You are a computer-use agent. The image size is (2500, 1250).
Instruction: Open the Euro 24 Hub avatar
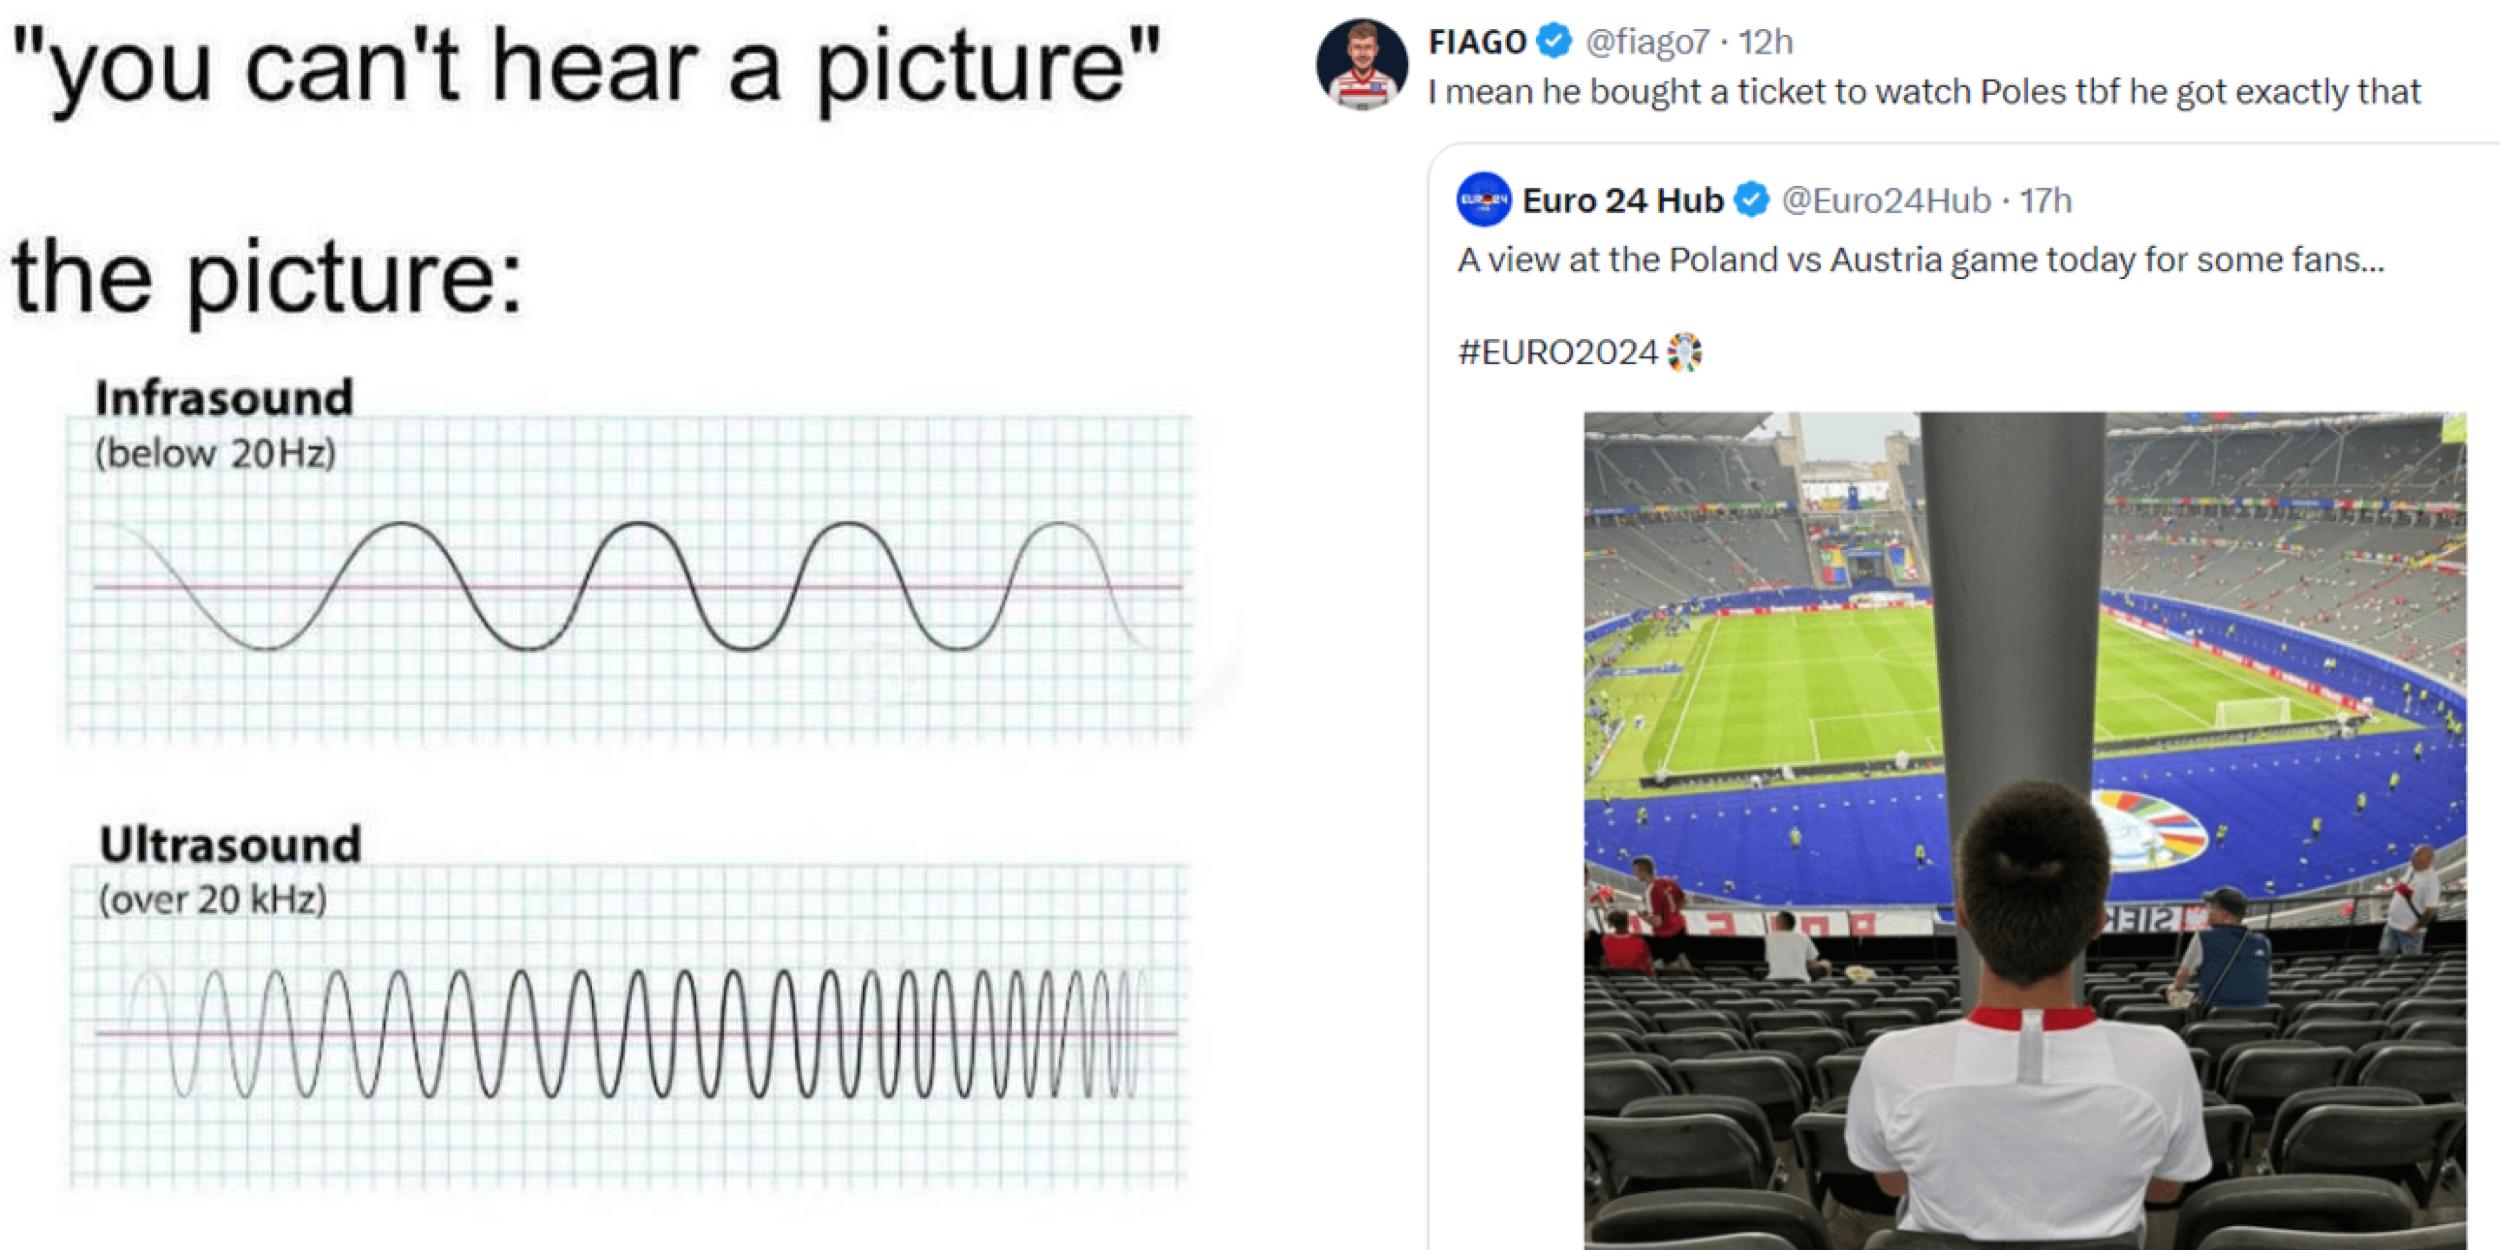pyautogui.click(x=1484, y=200)
